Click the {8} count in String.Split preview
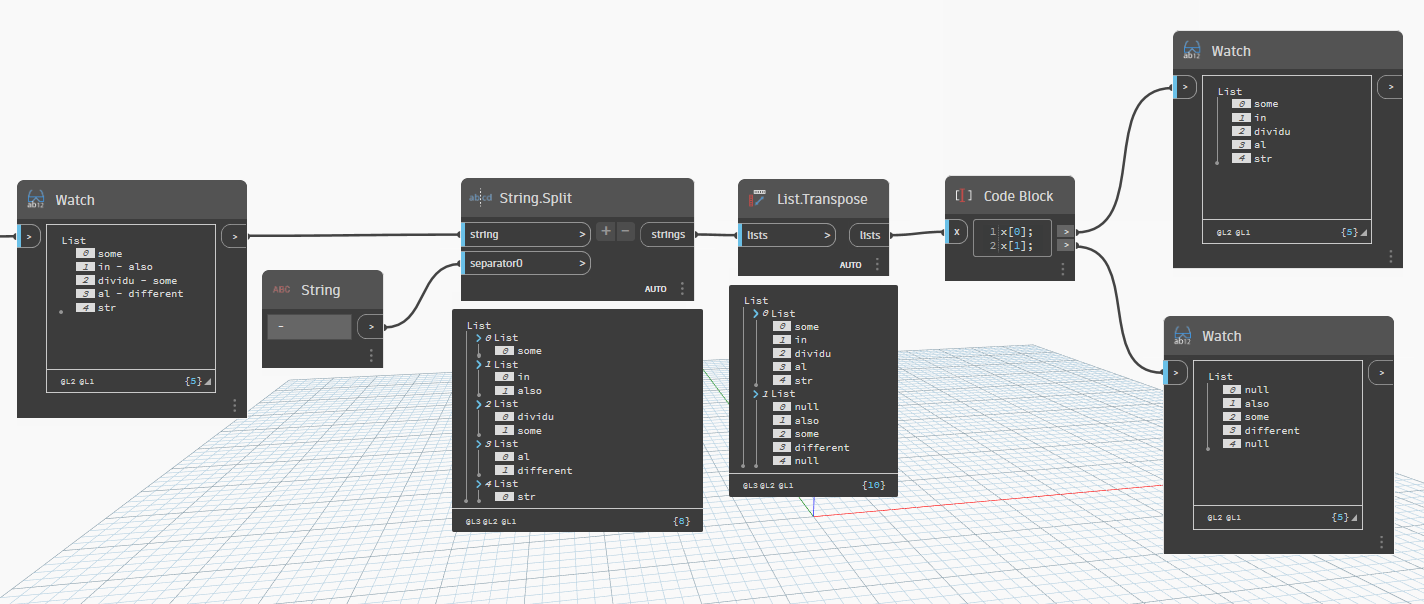1424x604 pixels. [681, 522]
